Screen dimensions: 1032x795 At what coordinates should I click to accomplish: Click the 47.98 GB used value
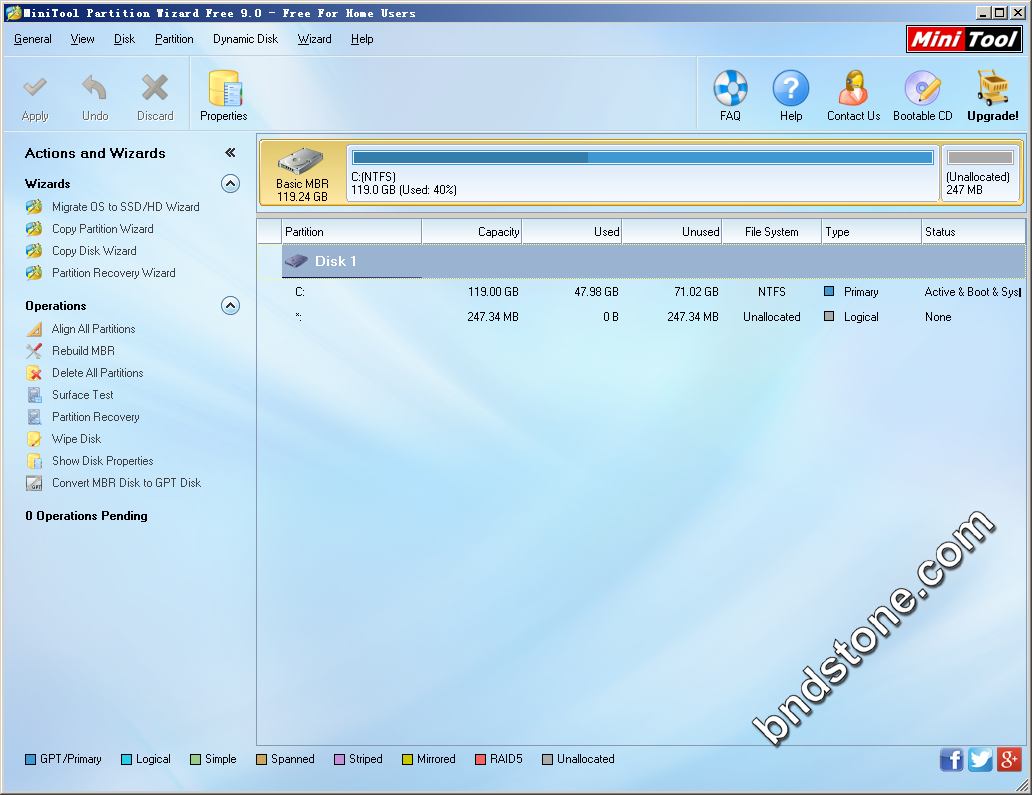coord(596,292)
